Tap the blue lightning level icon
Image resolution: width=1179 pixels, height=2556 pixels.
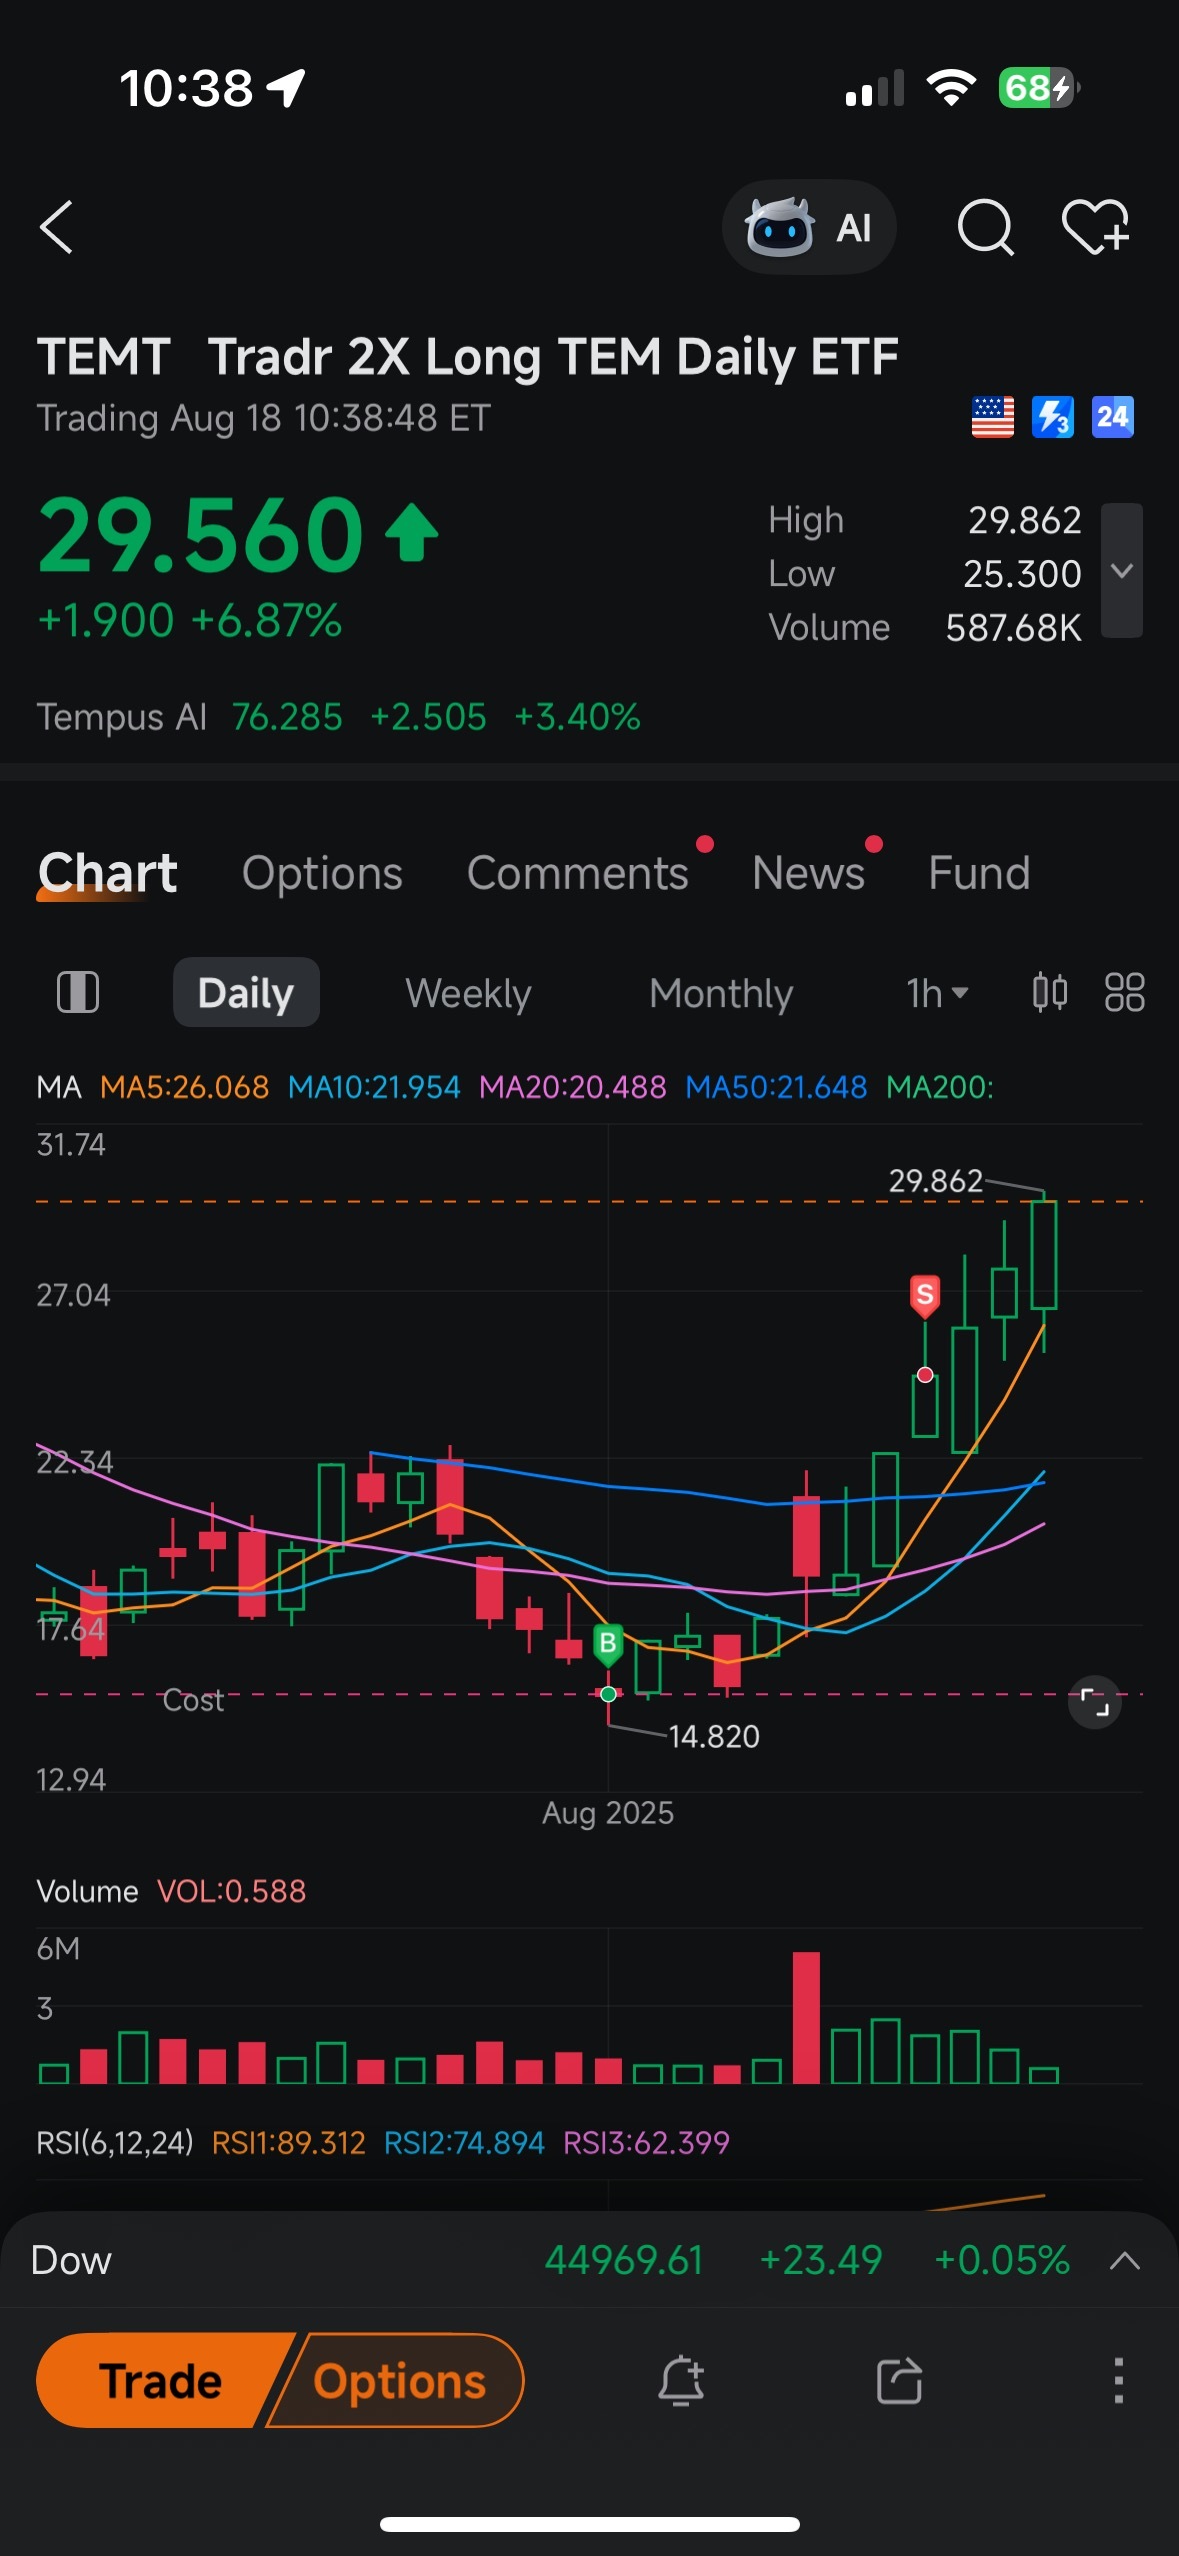(1053, 417)
